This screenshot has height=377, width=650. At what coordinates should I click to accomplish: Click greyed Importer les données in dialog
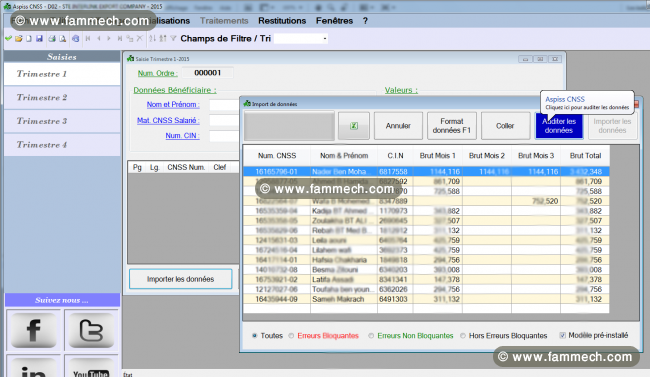click(612, 126)
